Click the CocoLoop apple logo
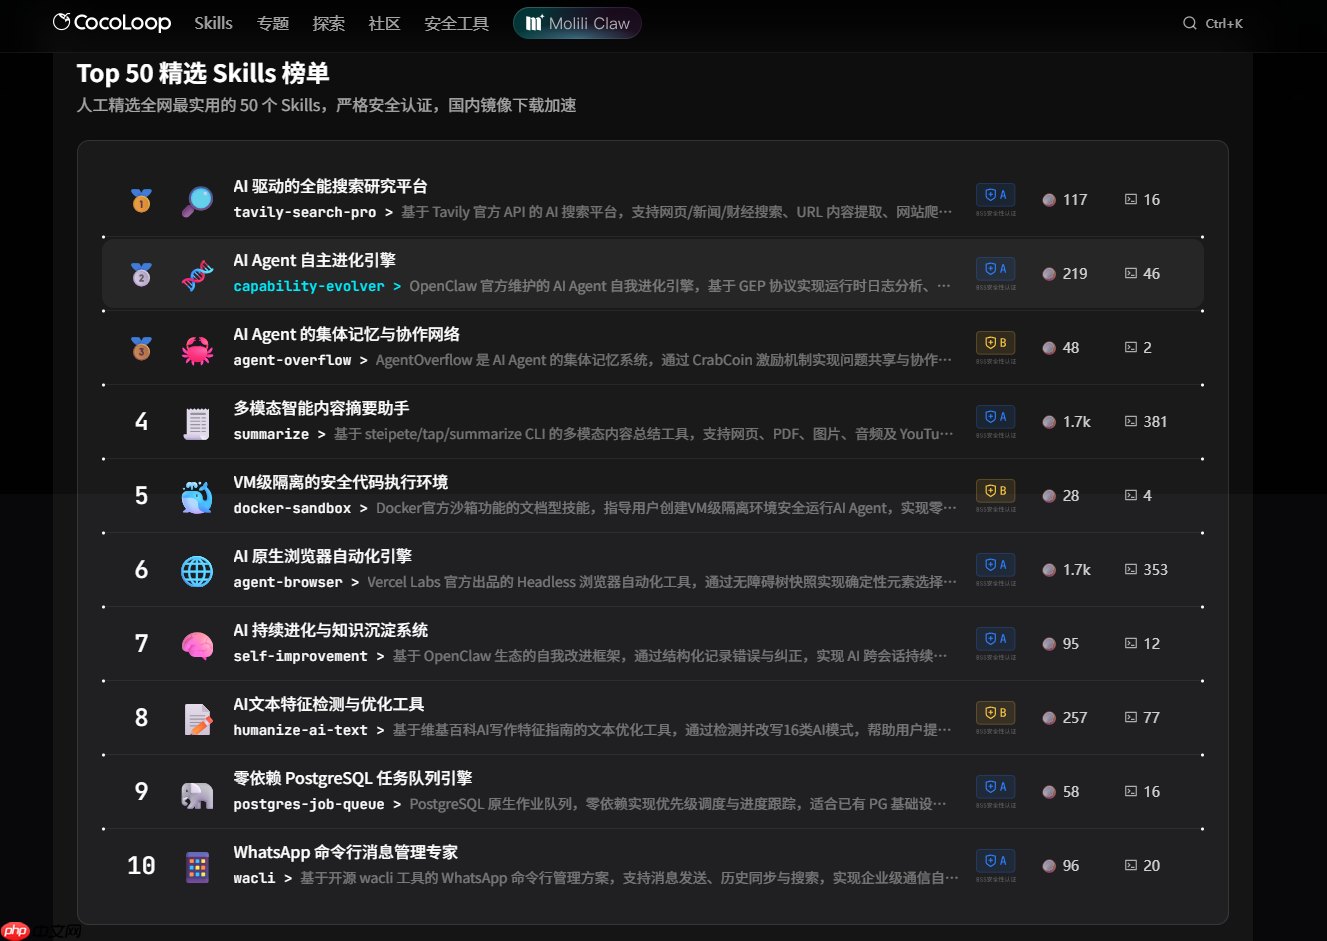Viewport: 1327px width, 941px height. [62, 22]
